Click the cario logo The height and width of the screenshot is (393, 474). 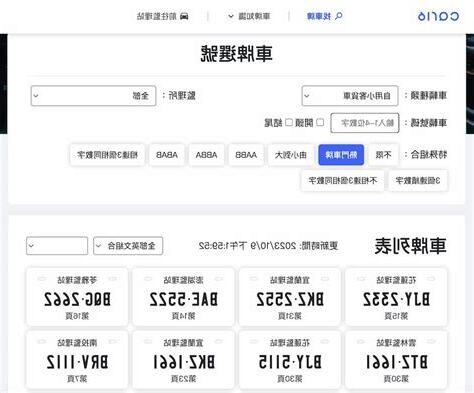tap(438, 16)
